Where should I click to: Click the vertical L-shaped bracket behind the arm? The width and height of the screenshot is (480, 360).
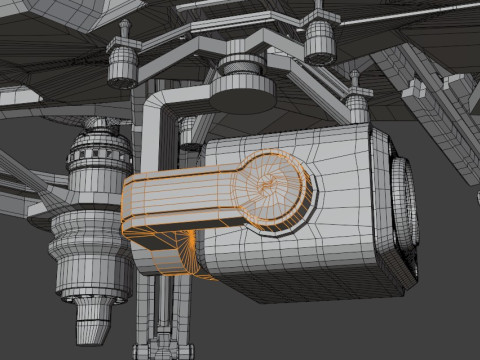click(152, 133)
